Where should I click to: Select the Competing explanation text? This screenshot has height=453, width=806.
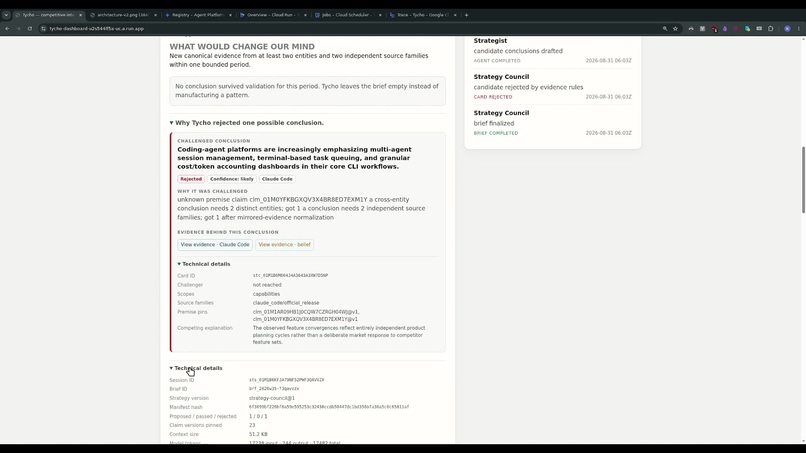pyautogui.click(x=339, y=335)
